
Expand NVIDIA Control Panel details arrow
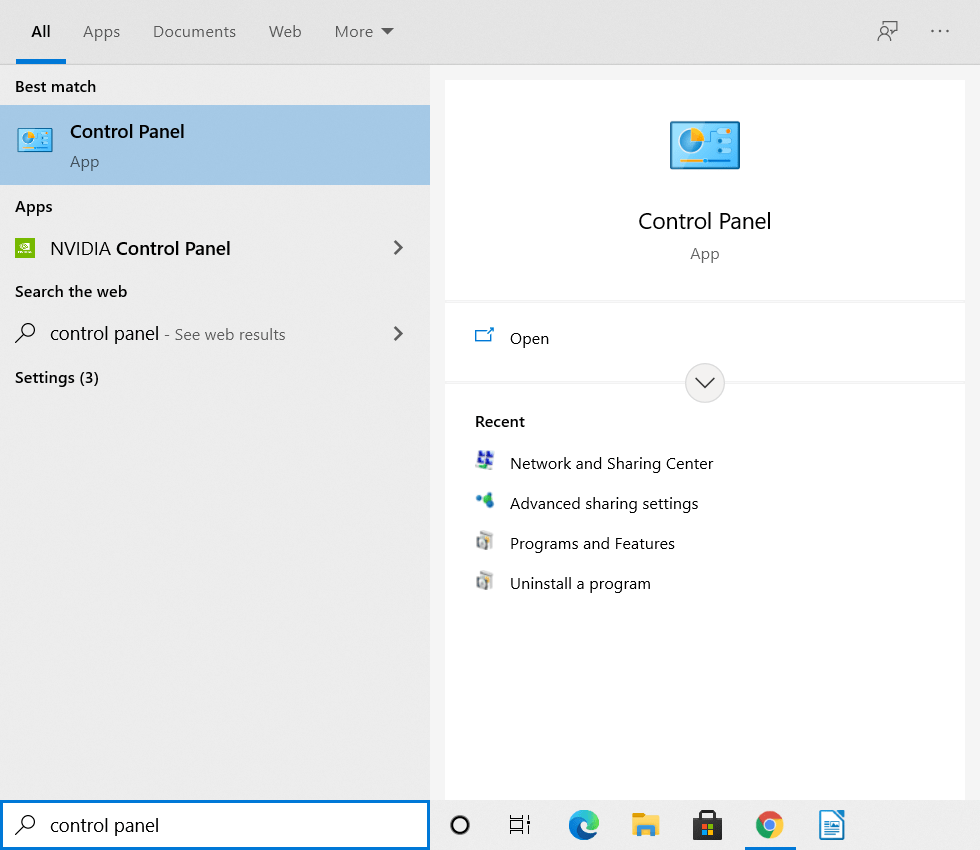coord(398,248)
